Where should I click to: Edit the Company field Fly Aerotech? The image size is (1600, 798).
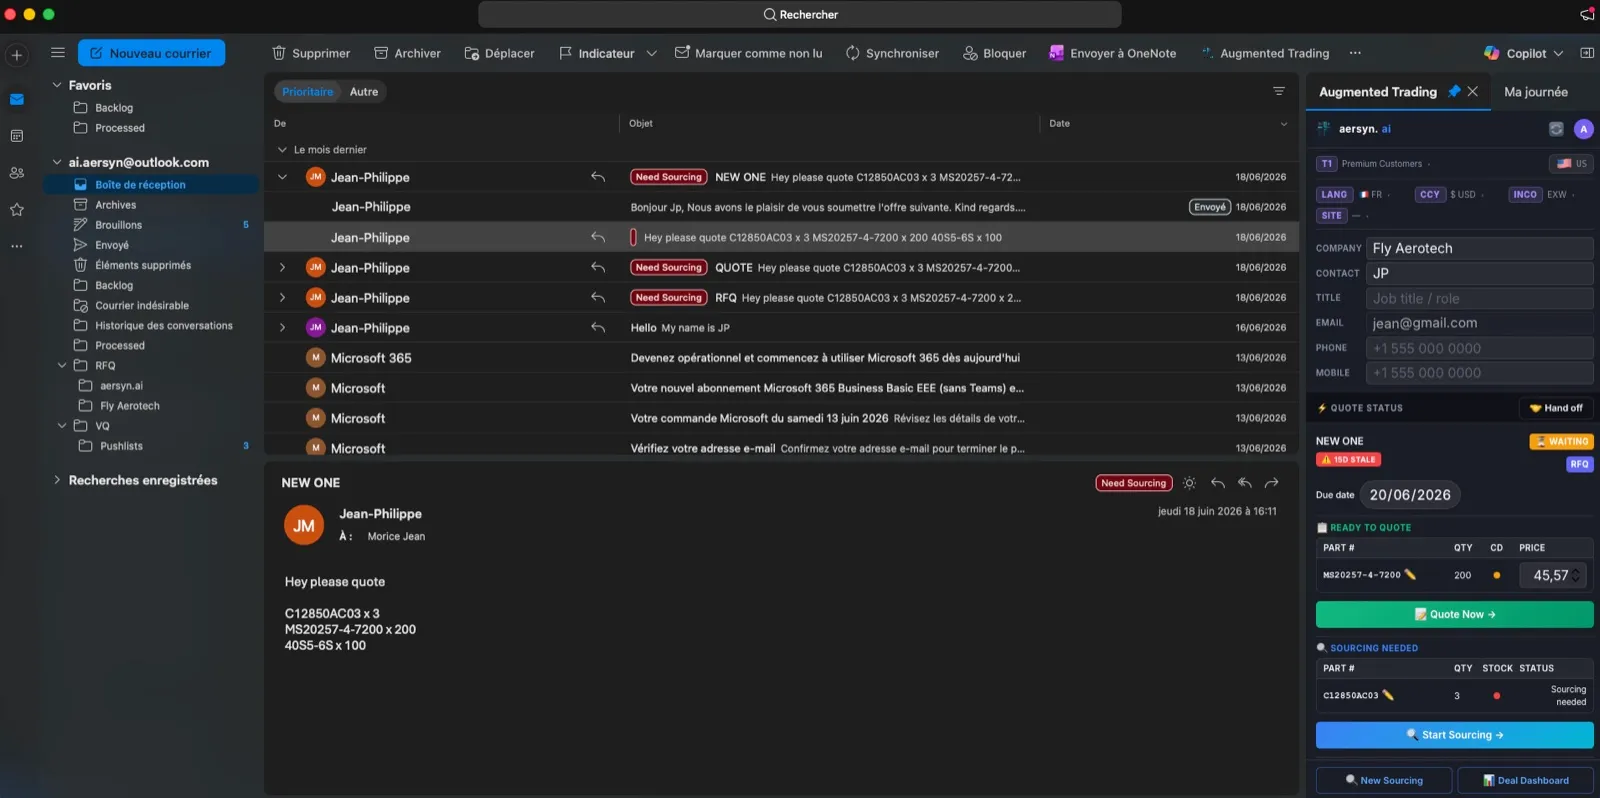coord(1479,248)
